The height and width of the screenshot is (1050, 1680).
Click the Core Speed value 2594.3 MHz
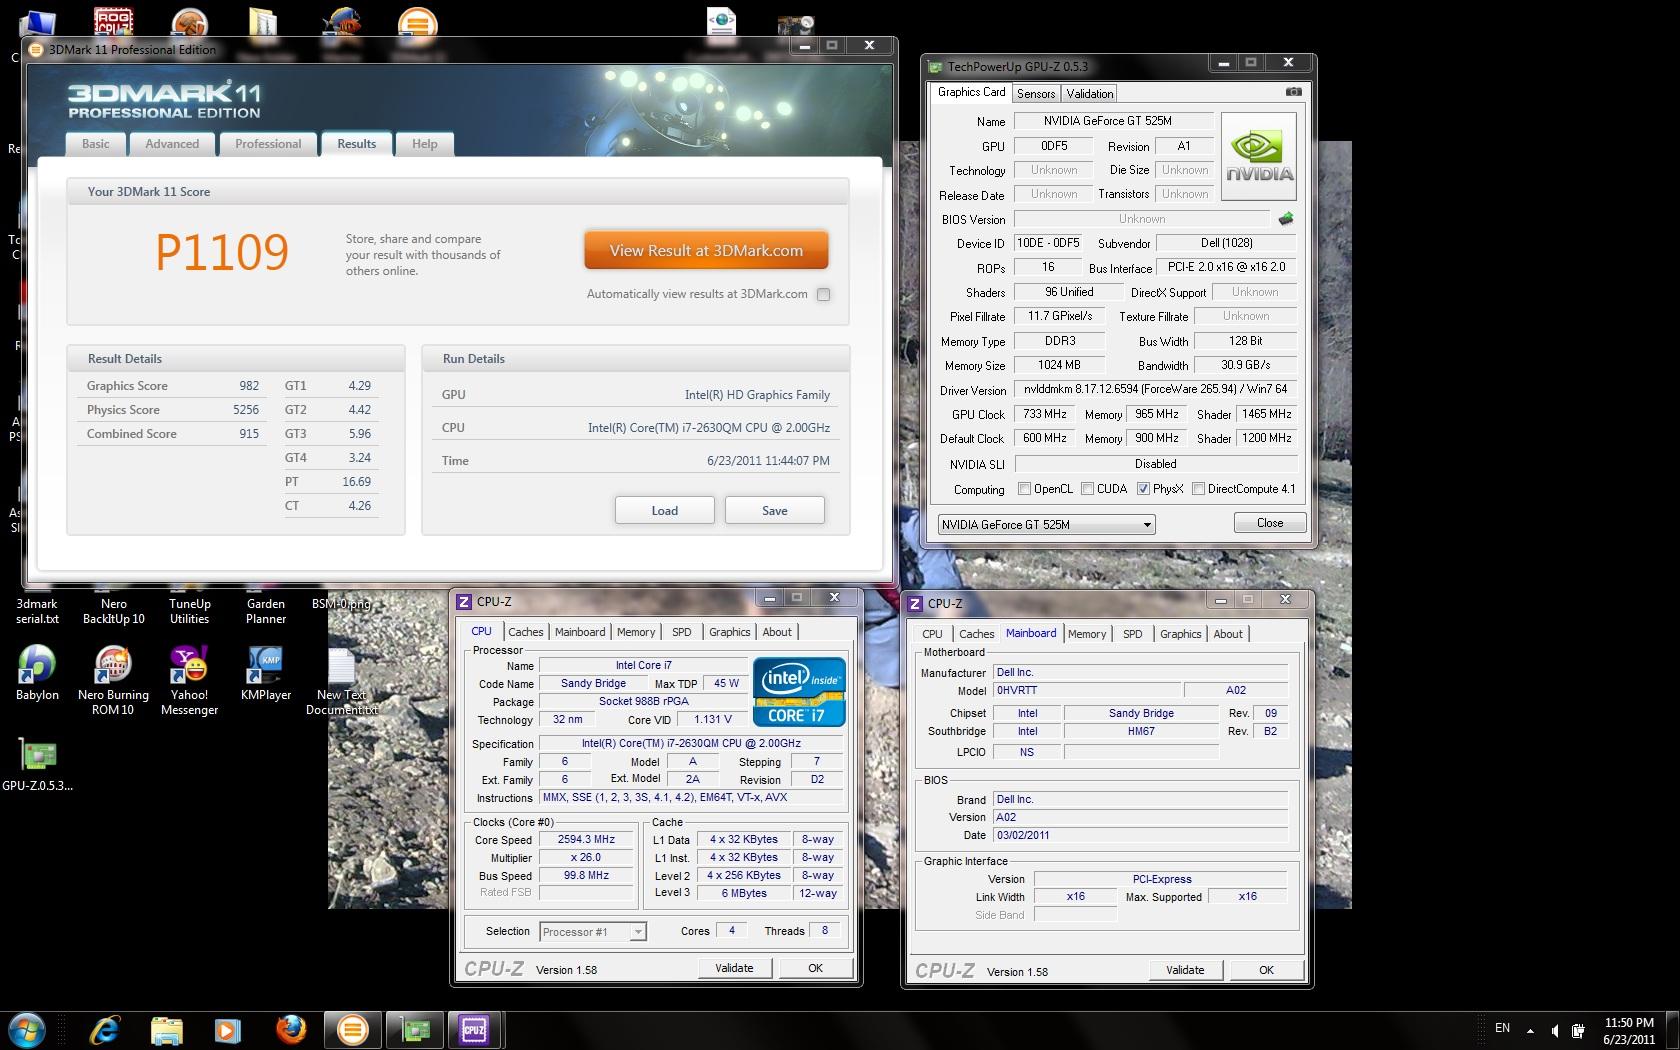tap(586, 840)
